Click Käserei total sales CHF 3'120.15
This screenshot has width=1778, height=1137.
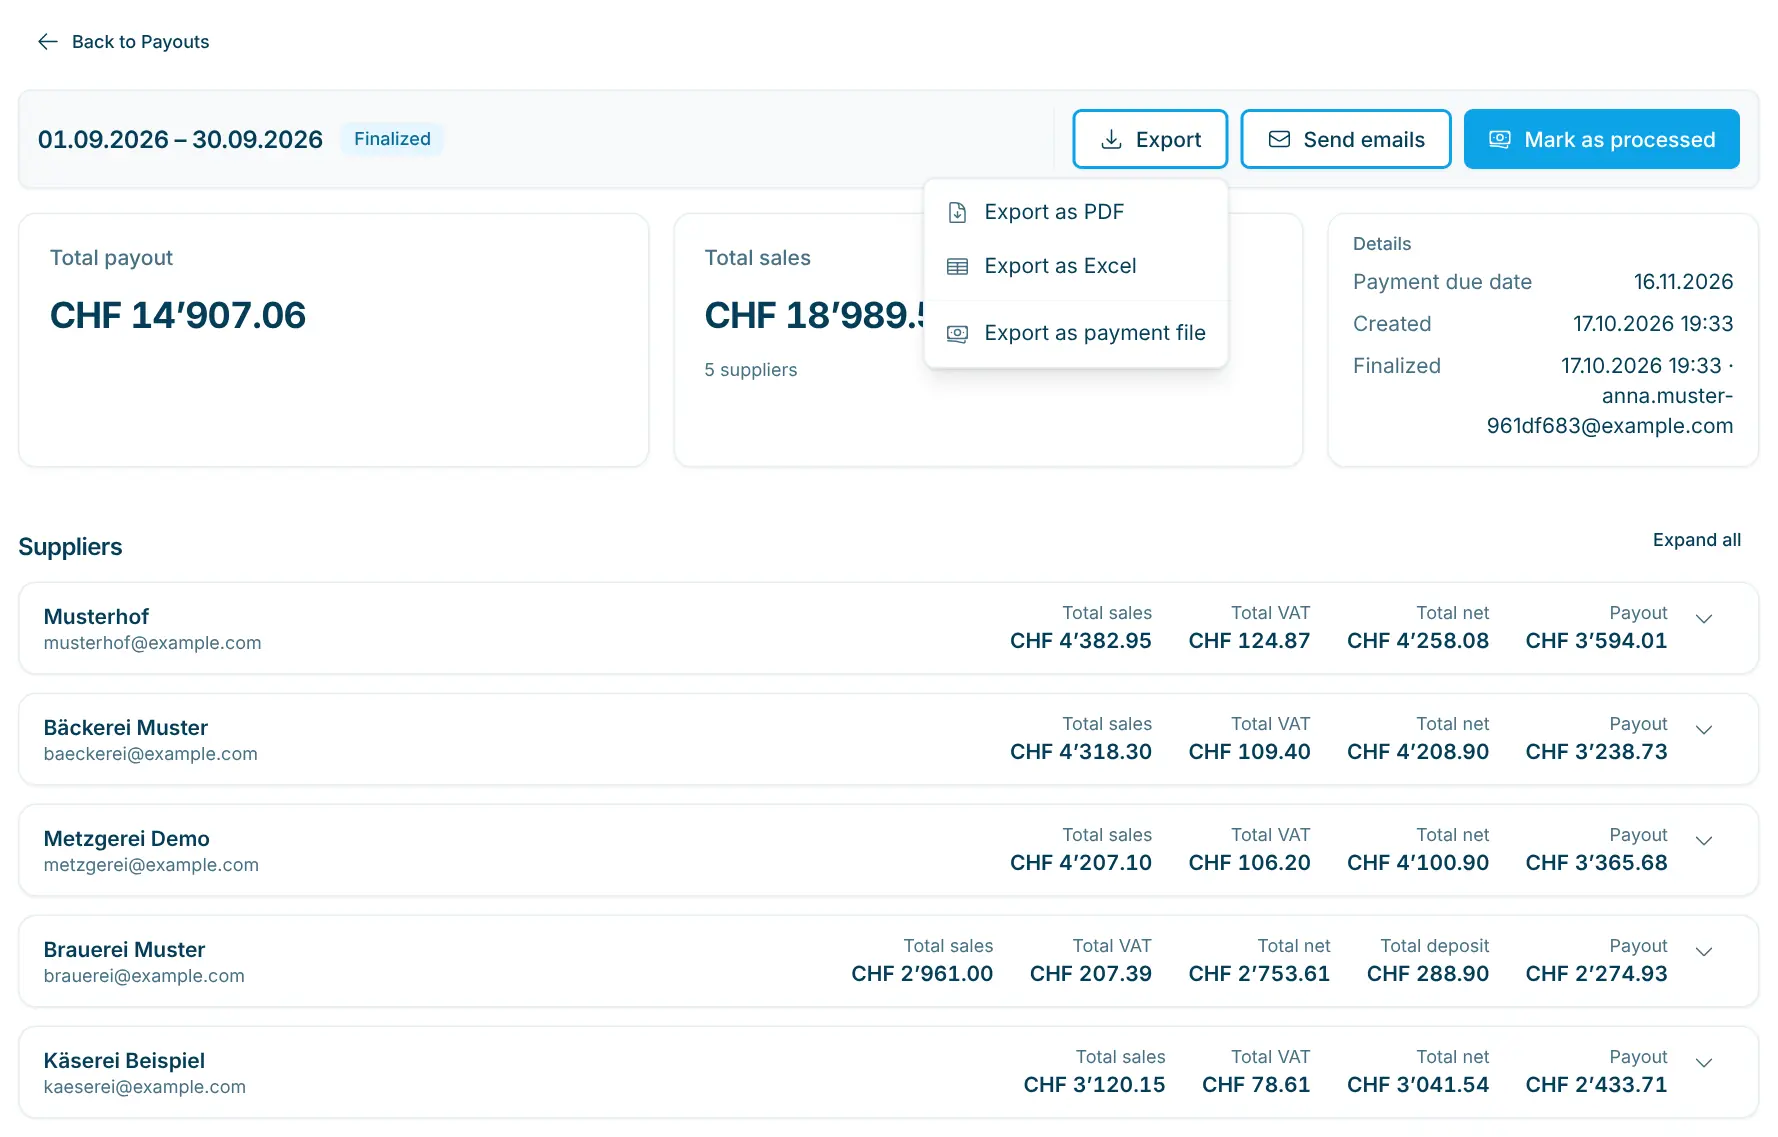click(x=1094, y=1085)
